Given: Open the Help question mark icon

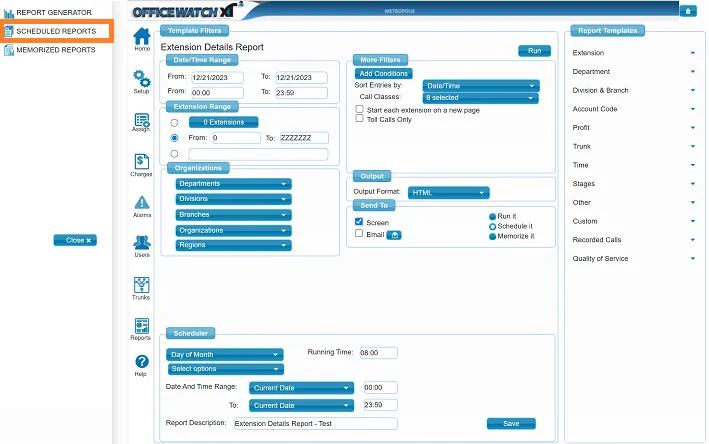Looking at the screenshot, I should click(142, 362).
